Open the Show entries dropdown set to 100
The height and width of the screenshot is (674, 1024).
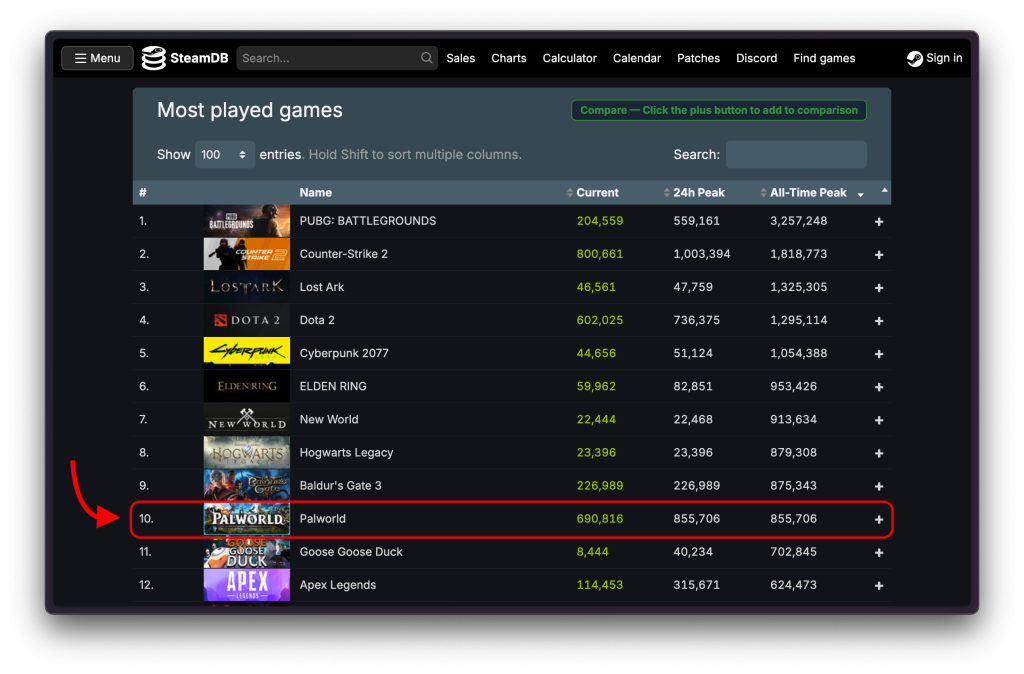pyautogui.click(x=225, y=155)
